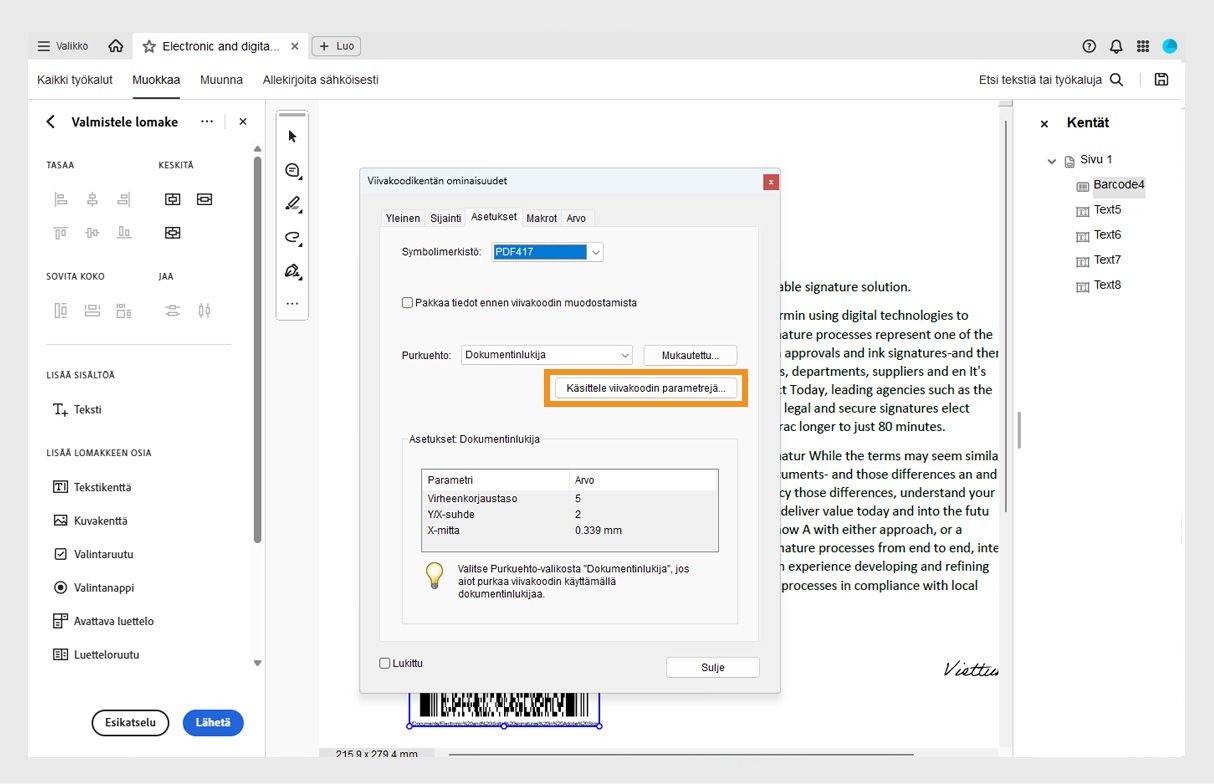Select the arrow selection tool
1214x784 pixels.
(x=293, y=137)
